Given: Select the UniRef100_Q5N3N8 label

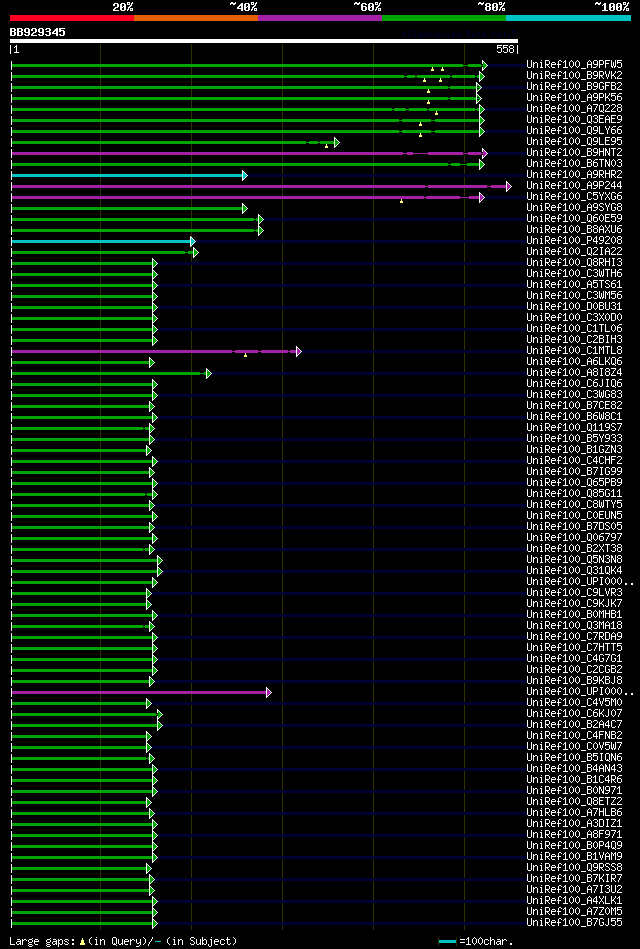Looking at the screenshot, I should click(575, 559).
